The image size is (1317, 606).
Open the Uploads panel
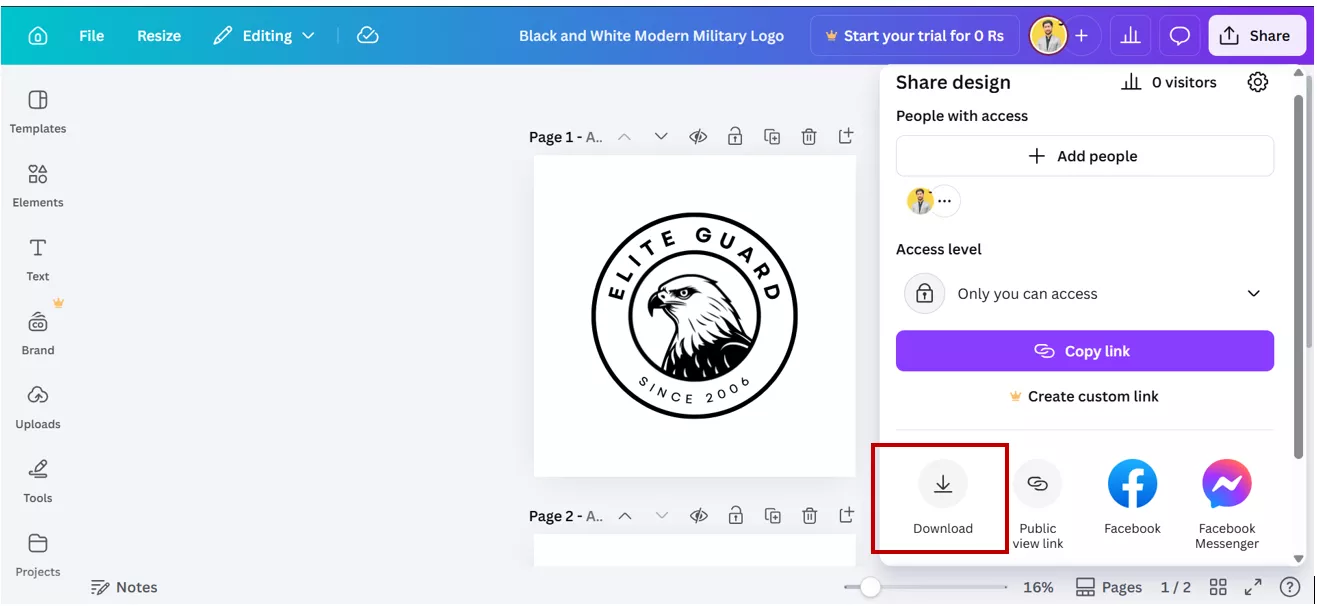click(37, 406)
